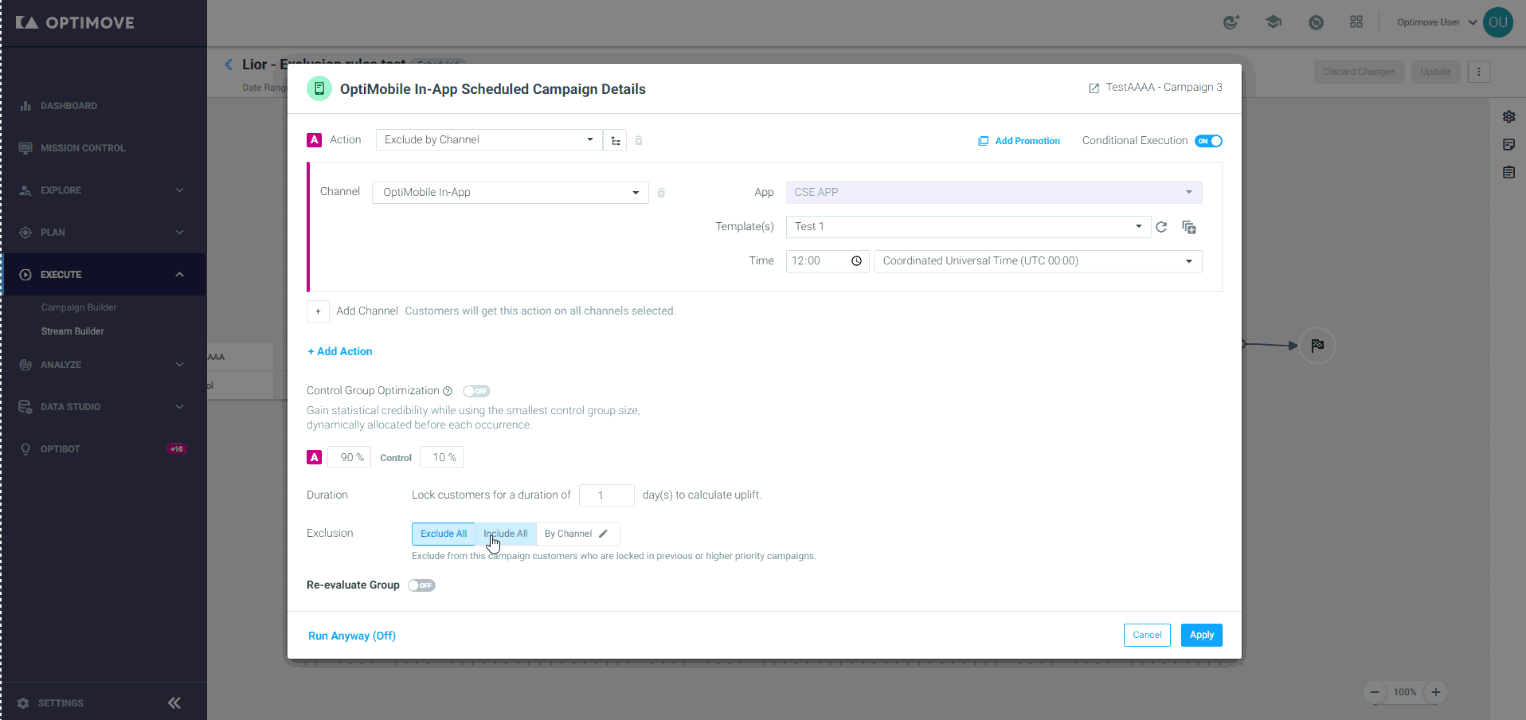Click the copy template icon next to refresh
This screenshot has height=720, width=1526.
1189,227
